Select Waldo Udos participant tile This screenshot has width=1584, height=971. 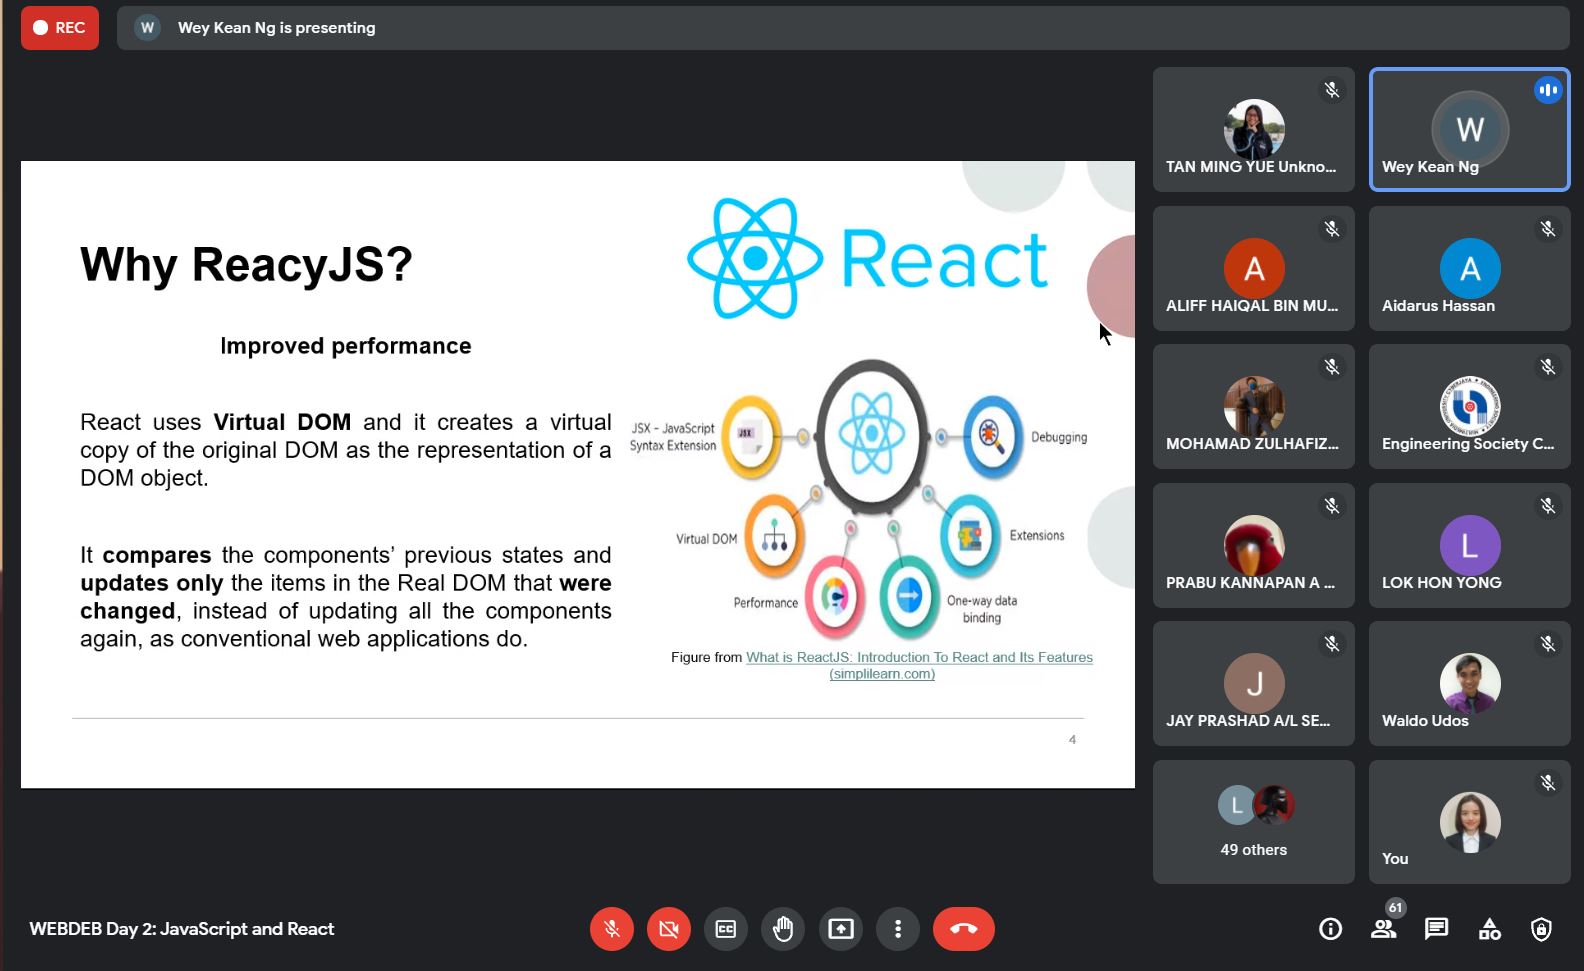tap(1470, 684)
